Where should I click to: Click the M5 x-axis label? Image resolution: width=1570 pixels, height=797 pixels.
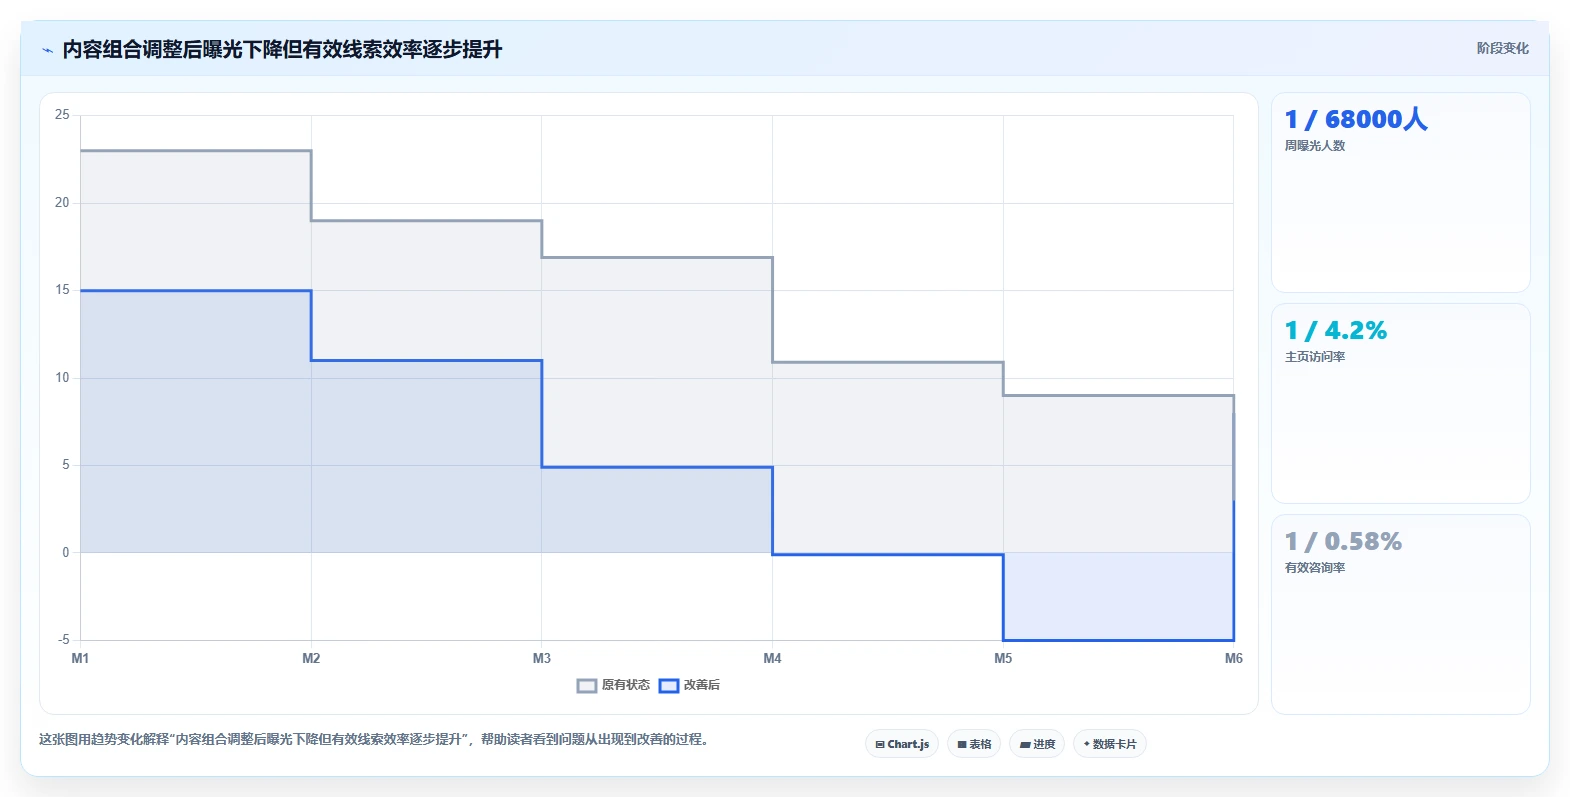1003,658
